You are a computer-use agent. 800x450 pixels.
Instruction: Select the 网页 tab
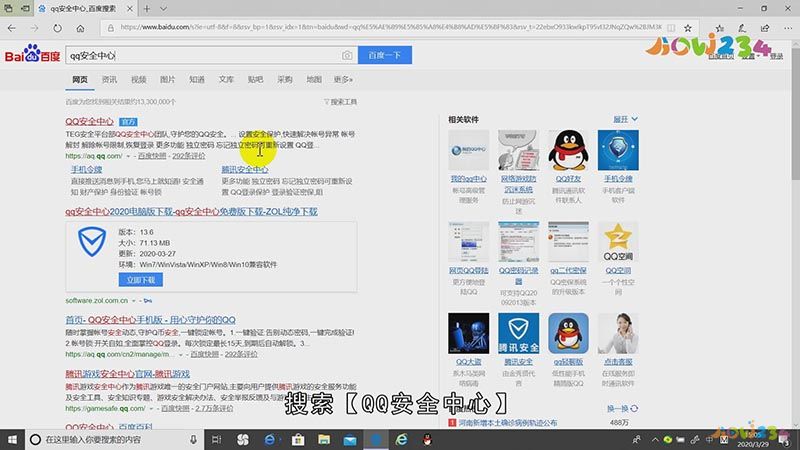point(80,80)
